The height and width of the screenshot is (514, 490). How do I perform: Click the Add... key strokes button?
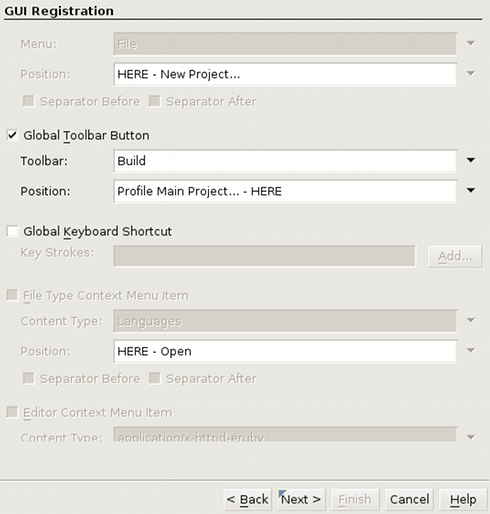pos(455,256)
